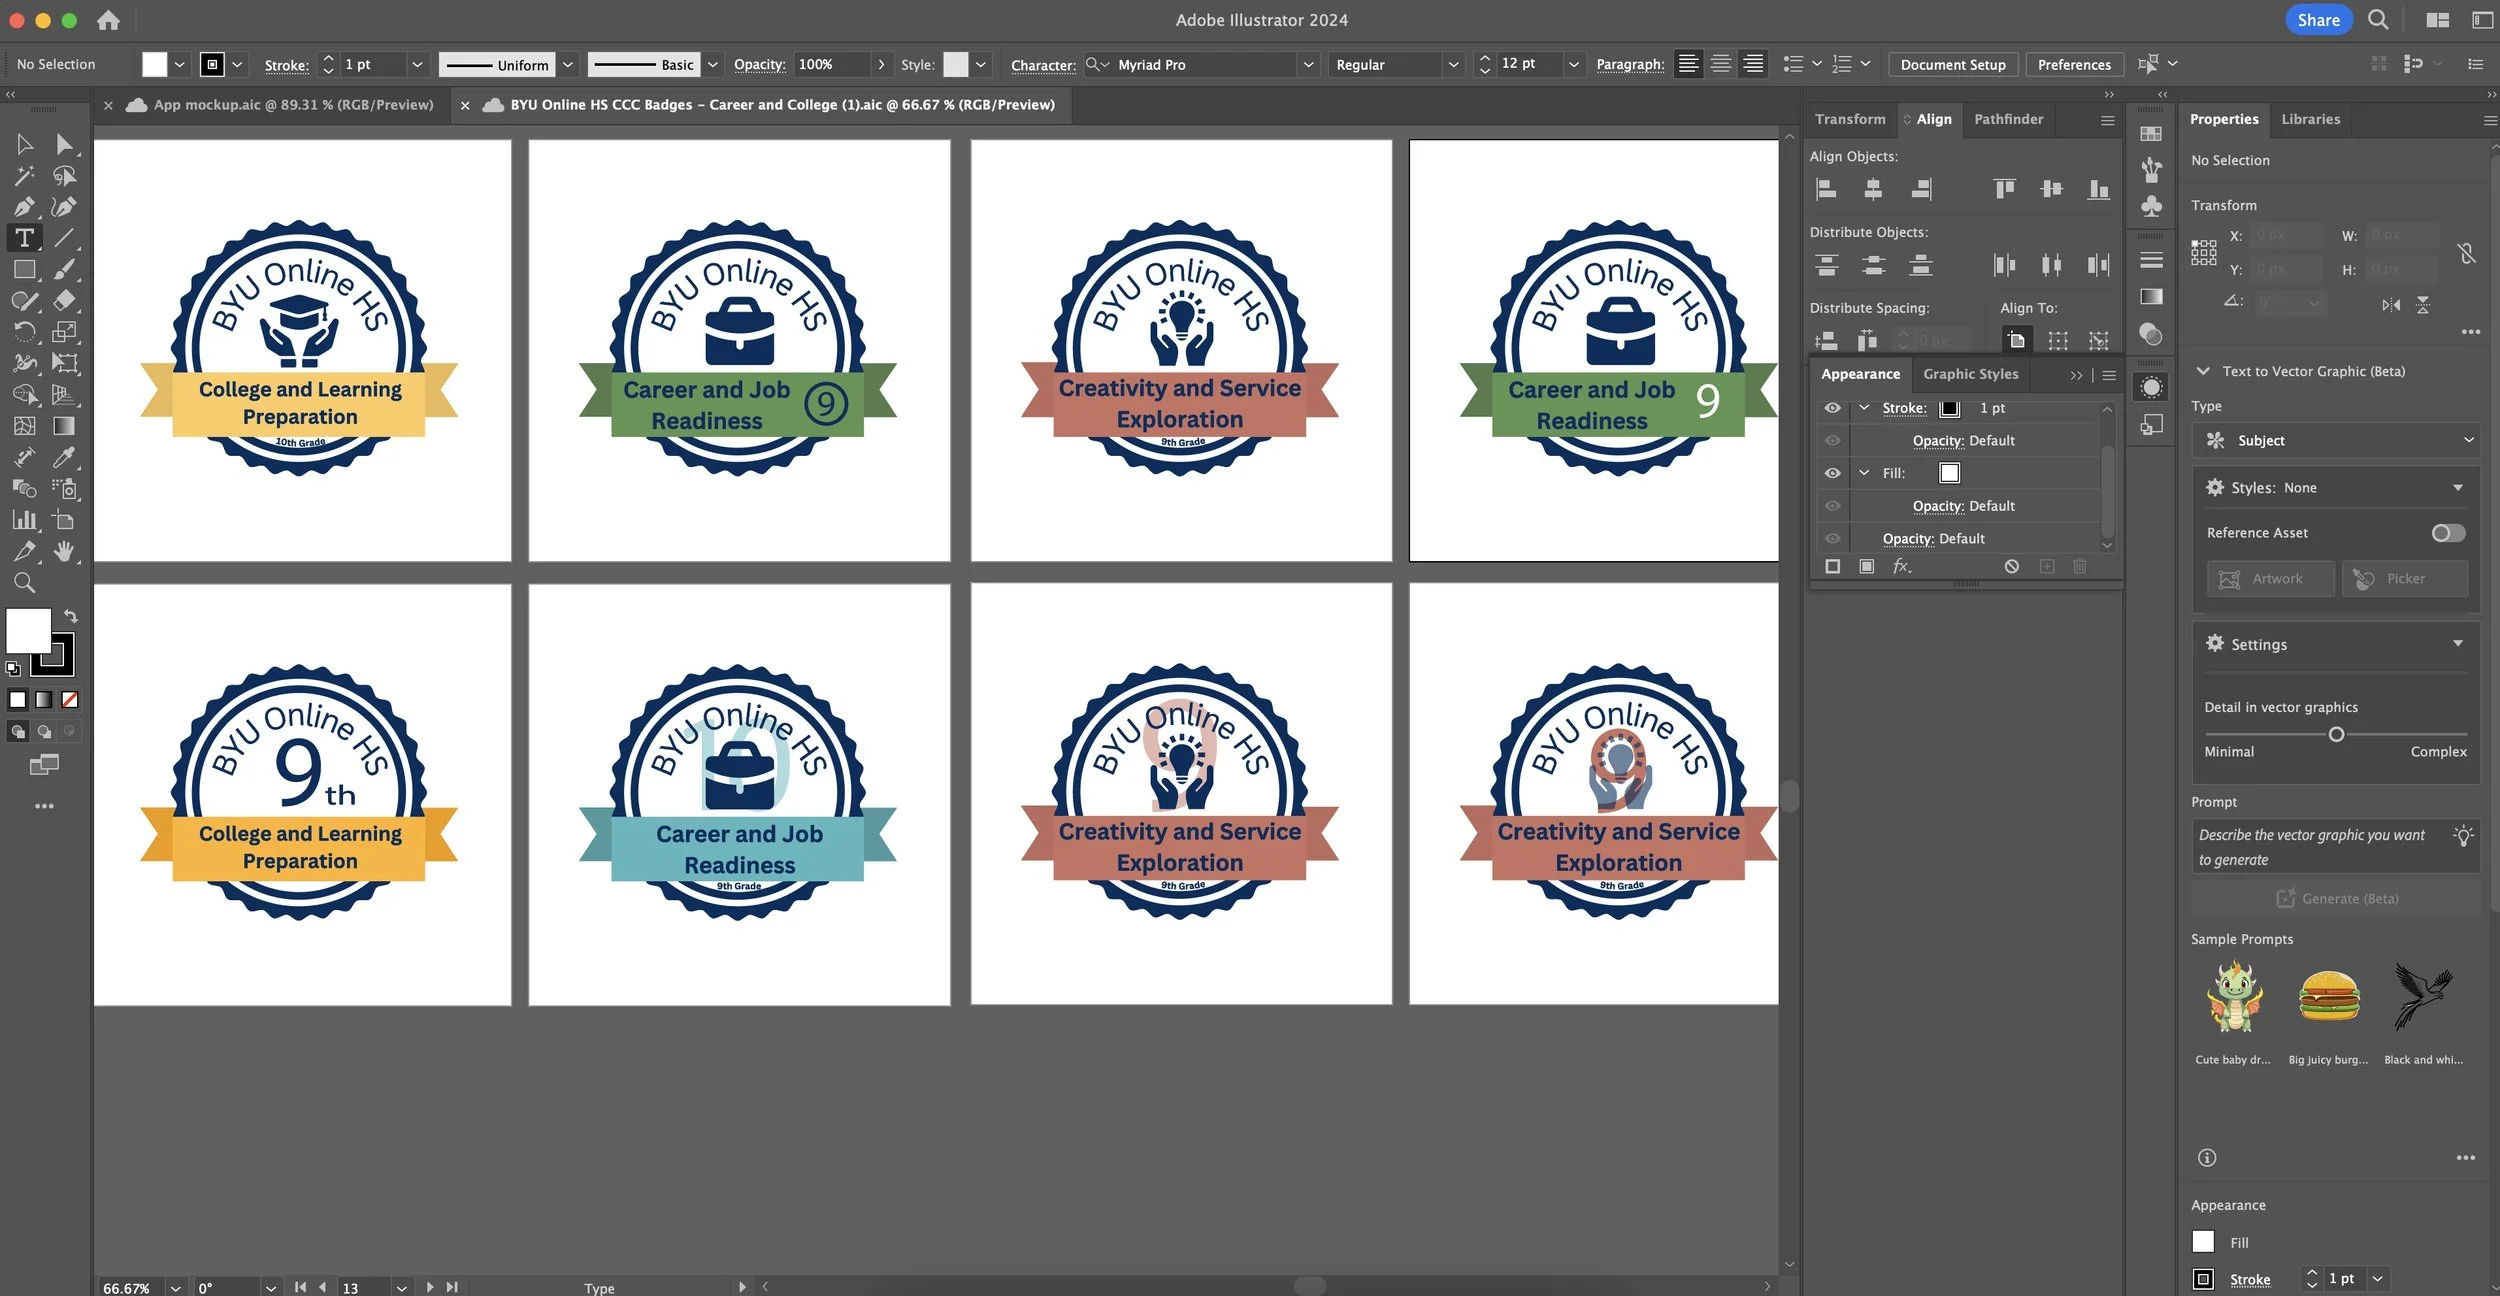Select the Pen tool

[25, 207]
